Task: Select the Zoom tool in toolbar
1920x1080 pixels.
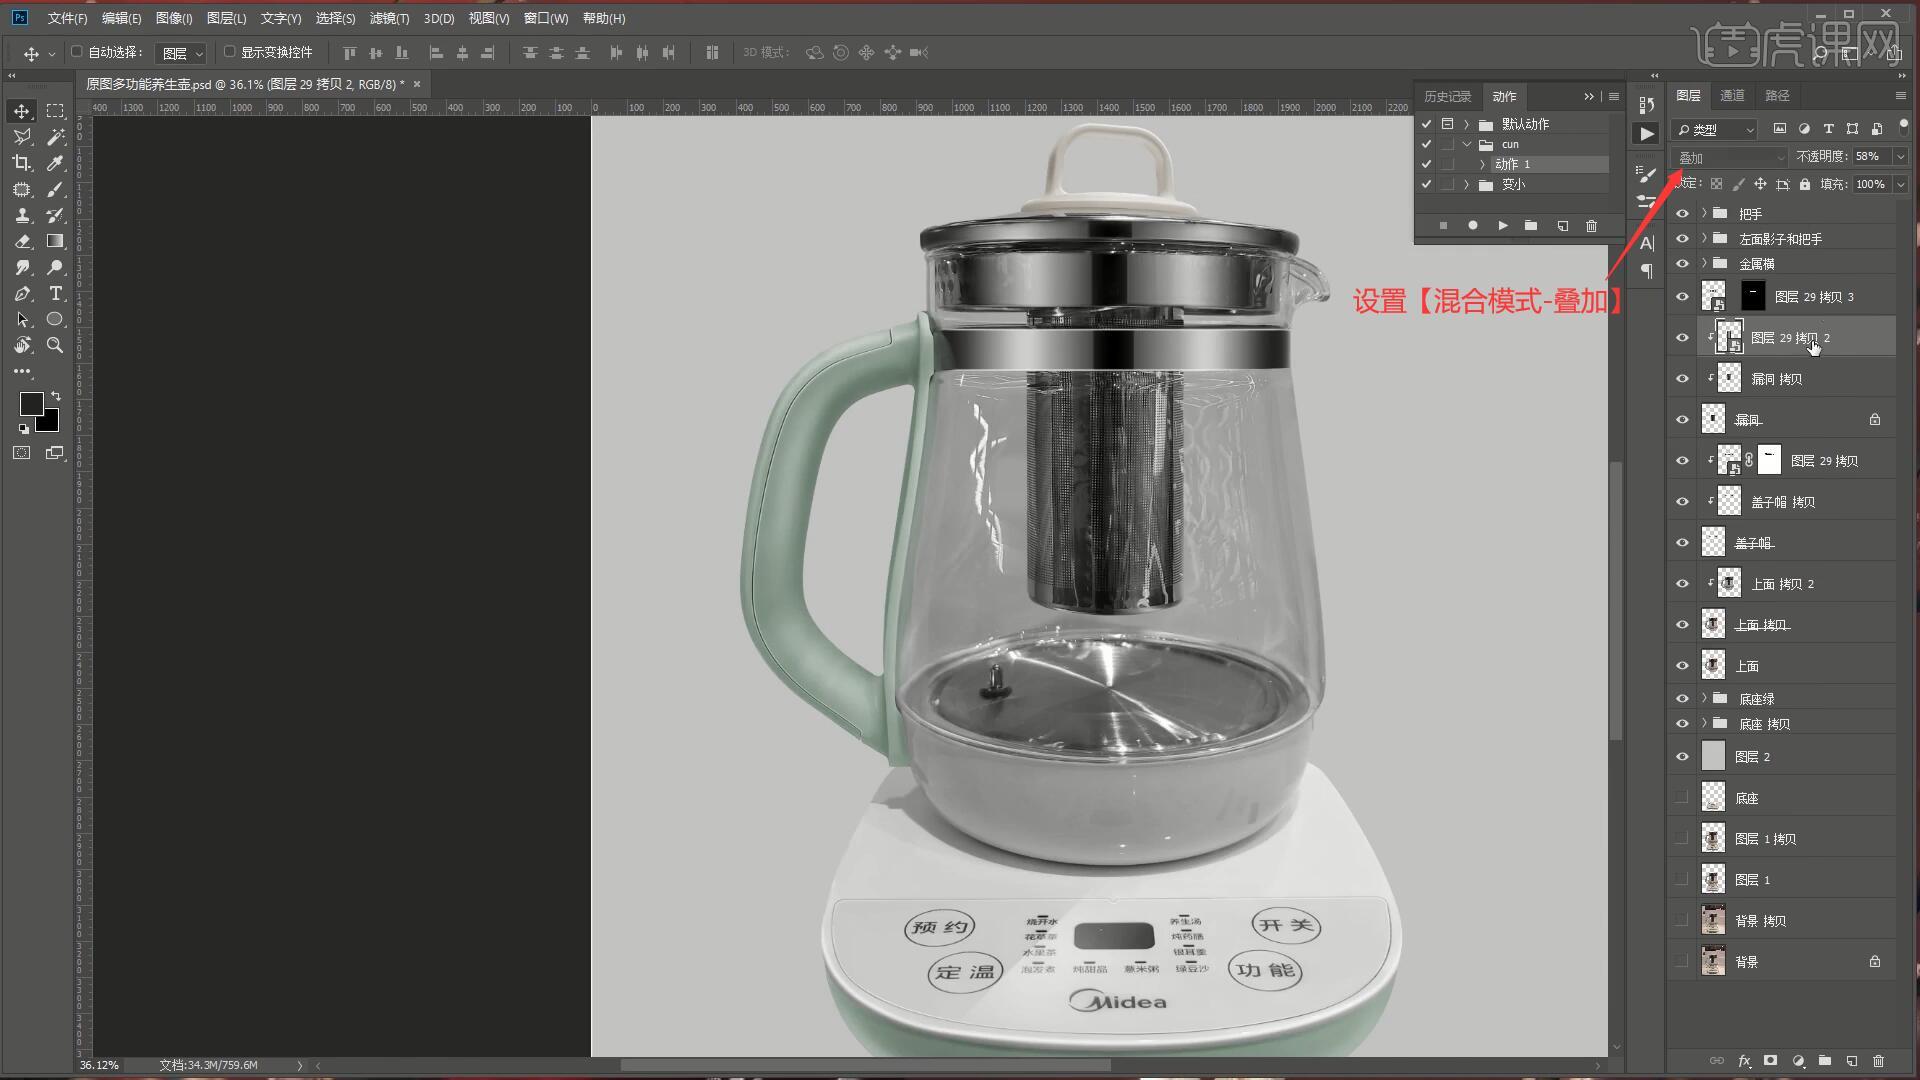Action: pos(56,345)
